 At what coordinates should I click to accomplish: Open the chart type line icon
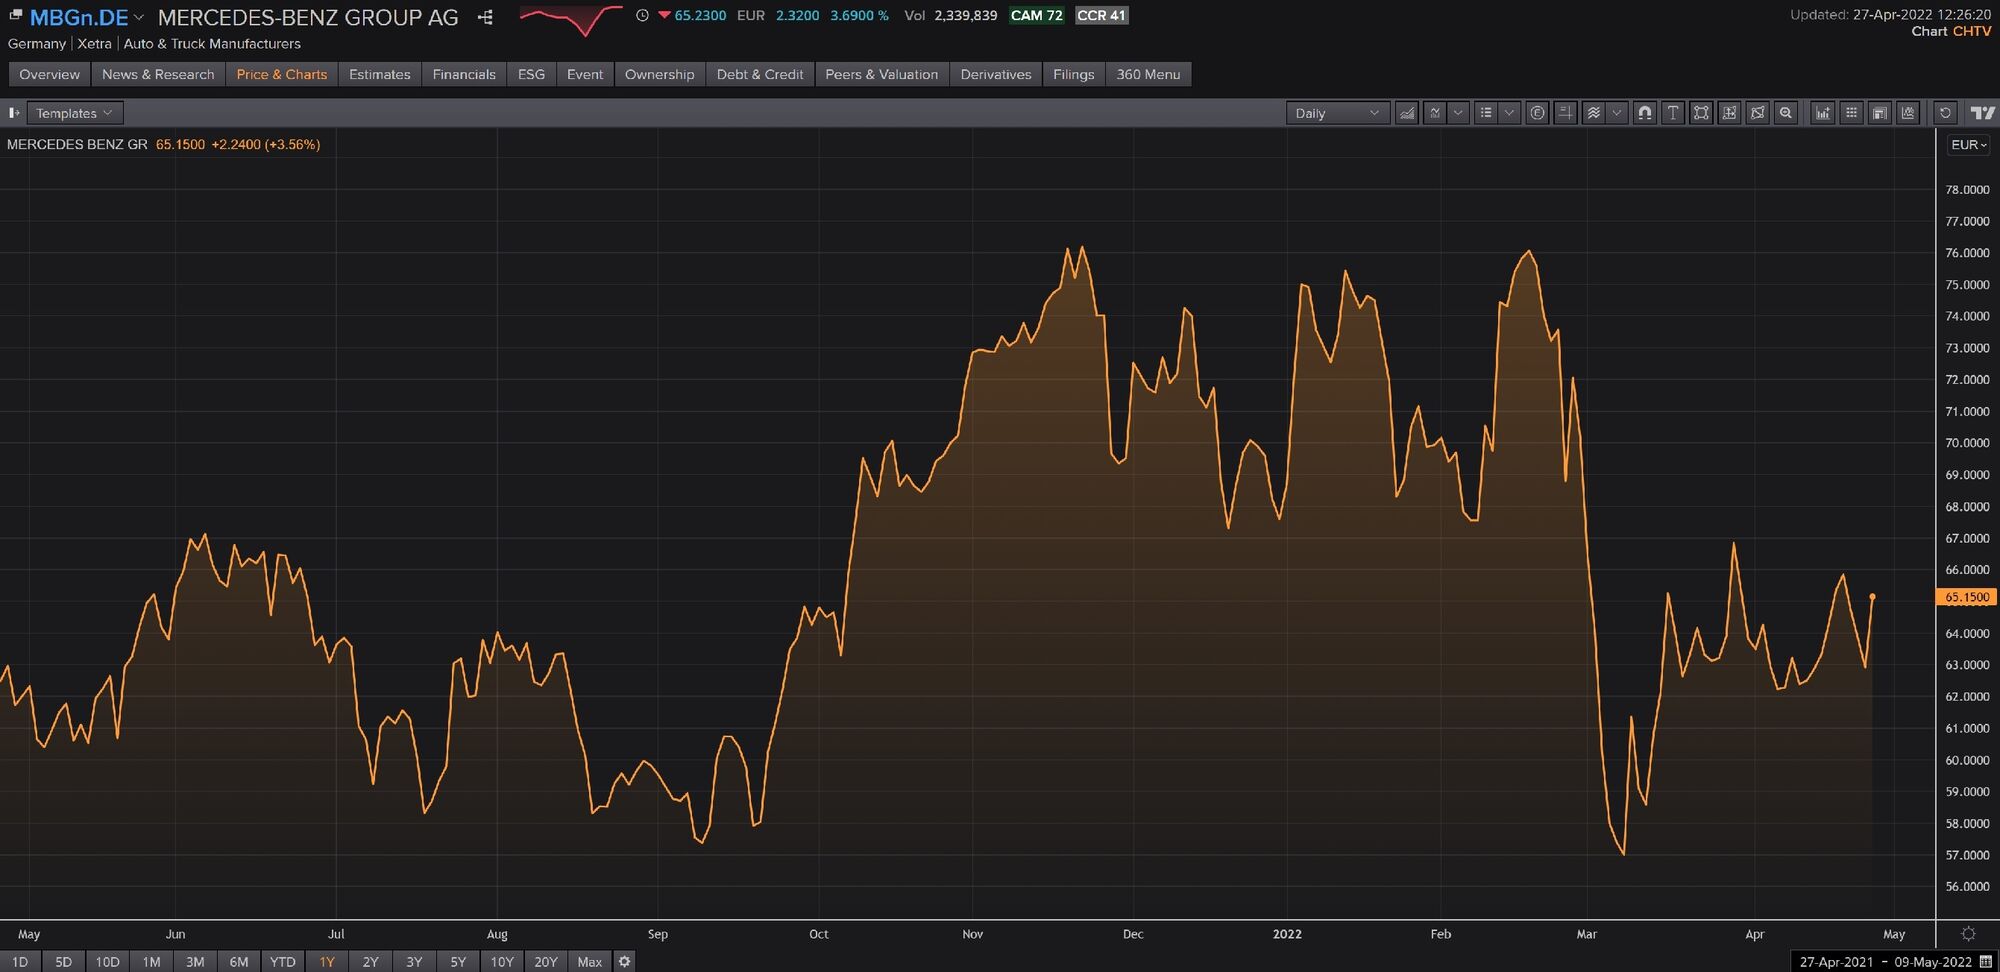pyautogui.click(x=1406, y=113)
